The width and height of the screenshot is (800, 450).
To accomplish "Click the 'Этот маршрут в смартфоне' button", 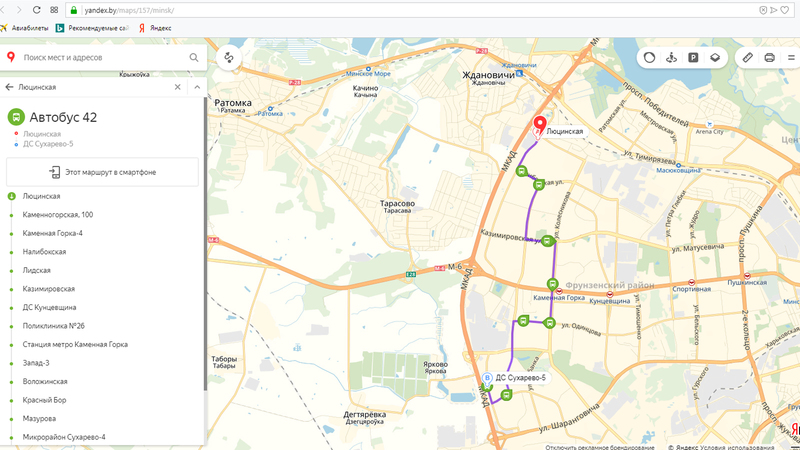I will pyautogui.click(x=102, y=172).
